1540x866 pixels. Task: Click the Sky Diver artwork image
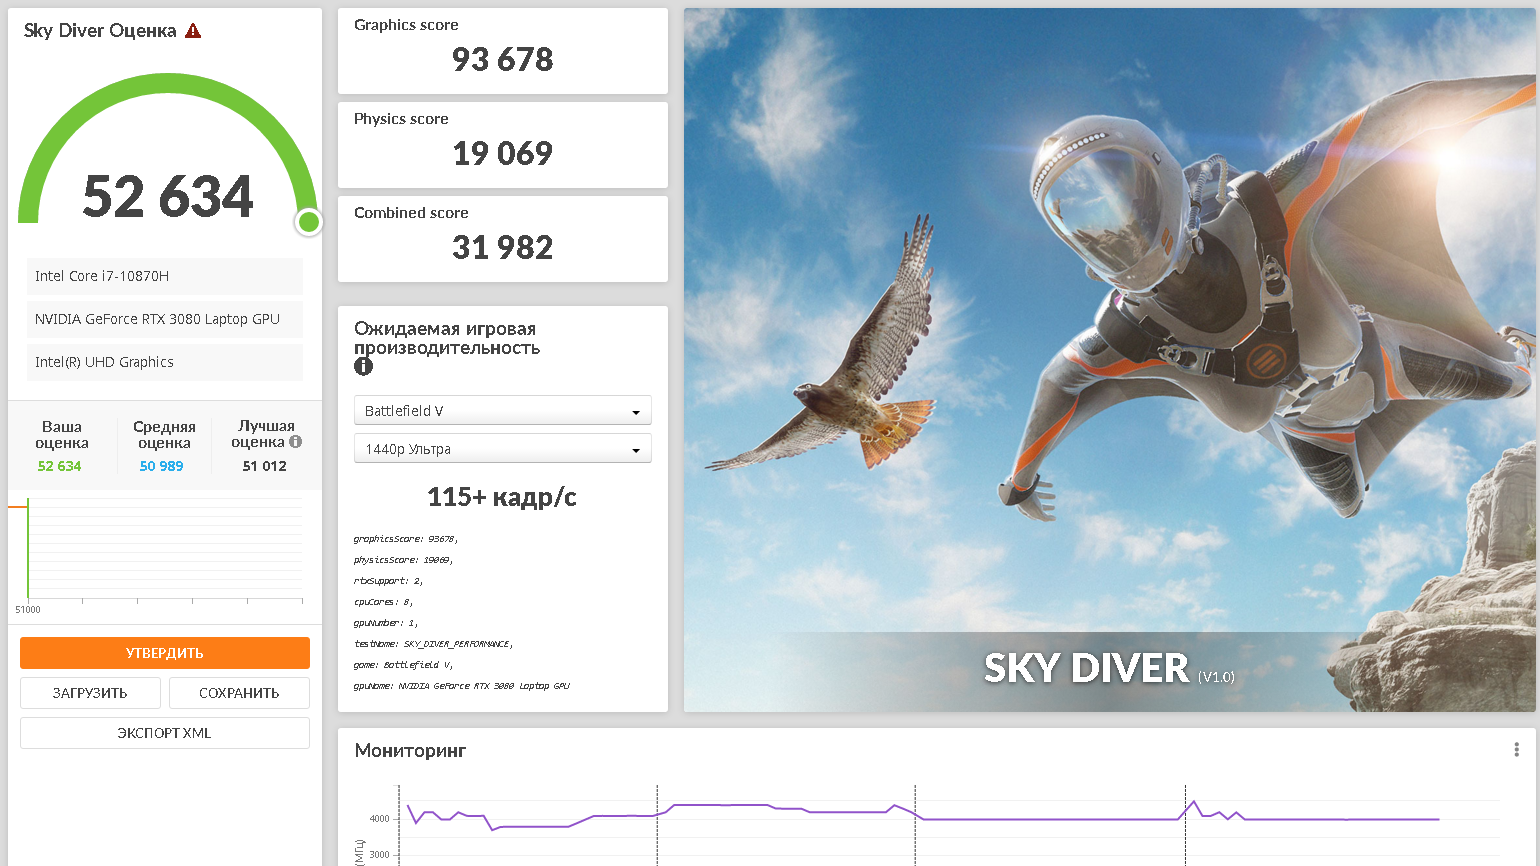(x=1109, y=360)
